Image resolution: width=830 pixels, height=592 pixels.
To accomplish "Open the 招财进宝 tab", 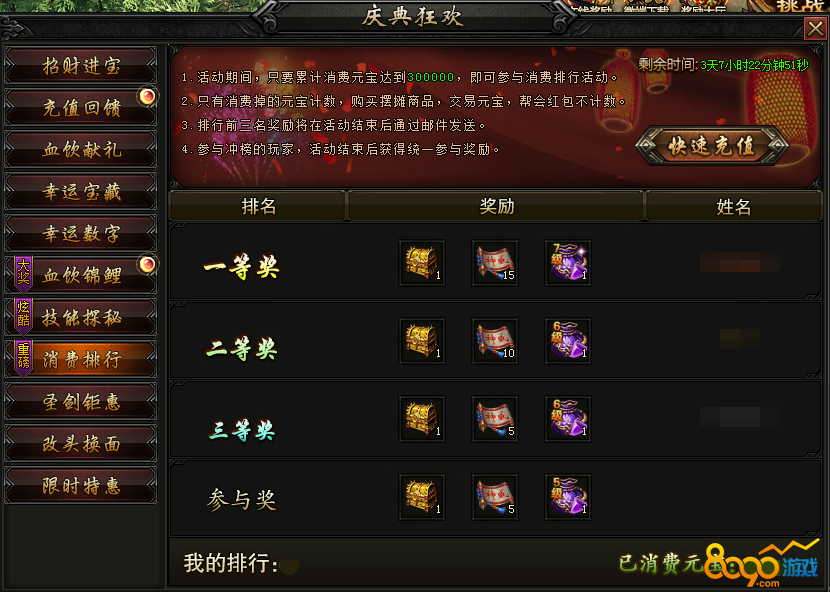I will tap(81, 66).
